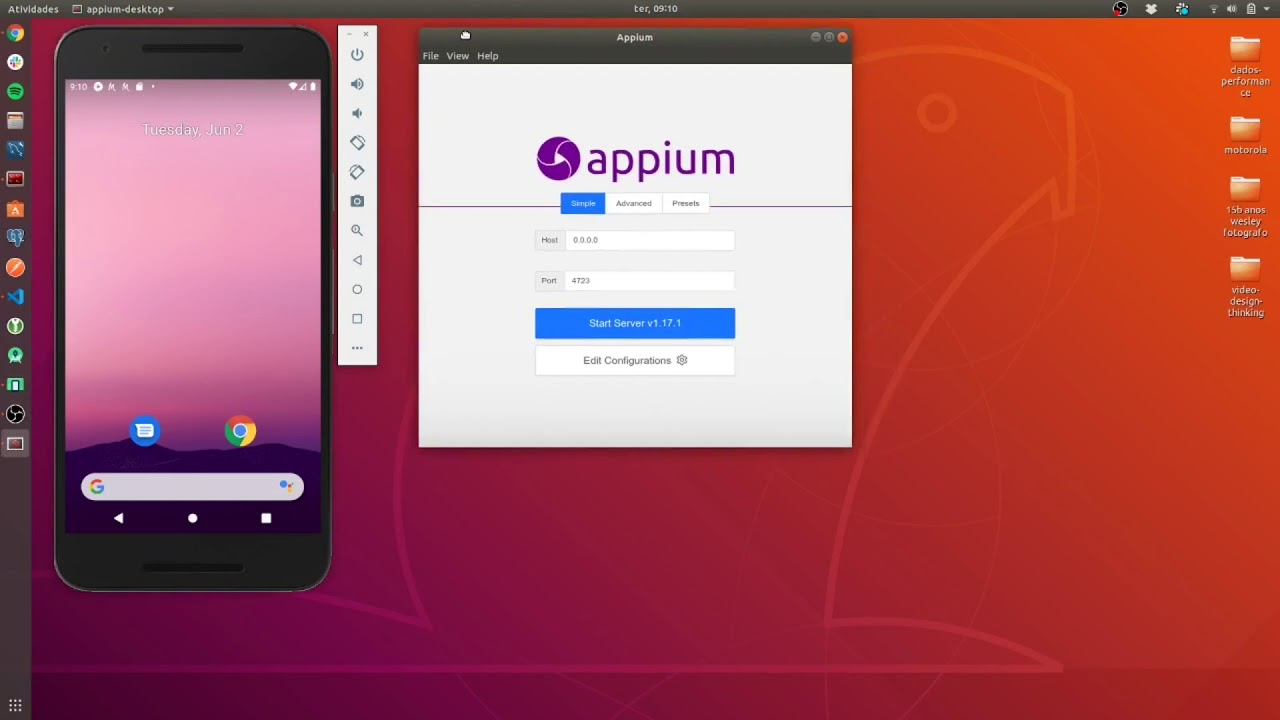Open the Messages app on Android screen

pos(145,431)
